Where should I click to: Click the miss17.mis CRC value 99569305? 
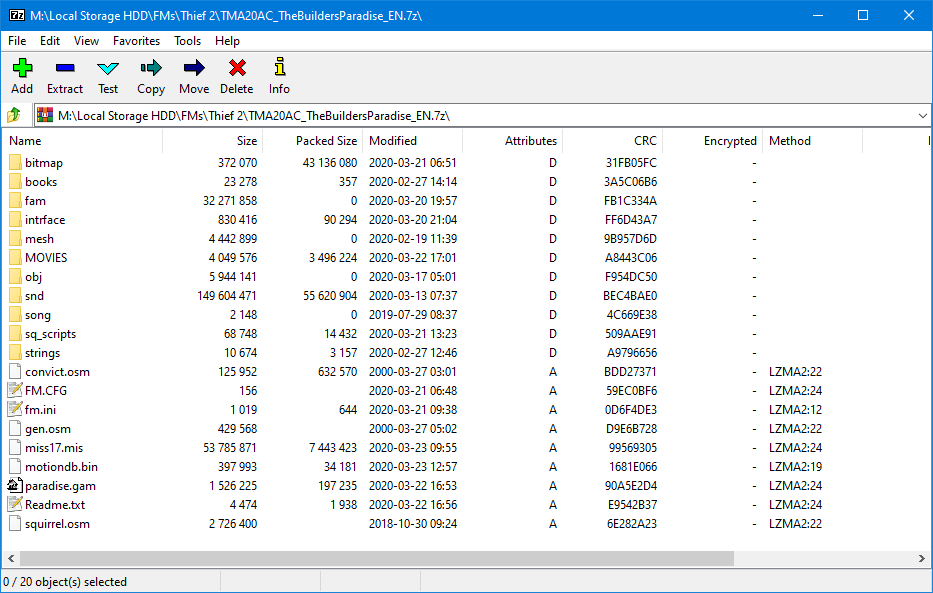(x=633, y=448)
